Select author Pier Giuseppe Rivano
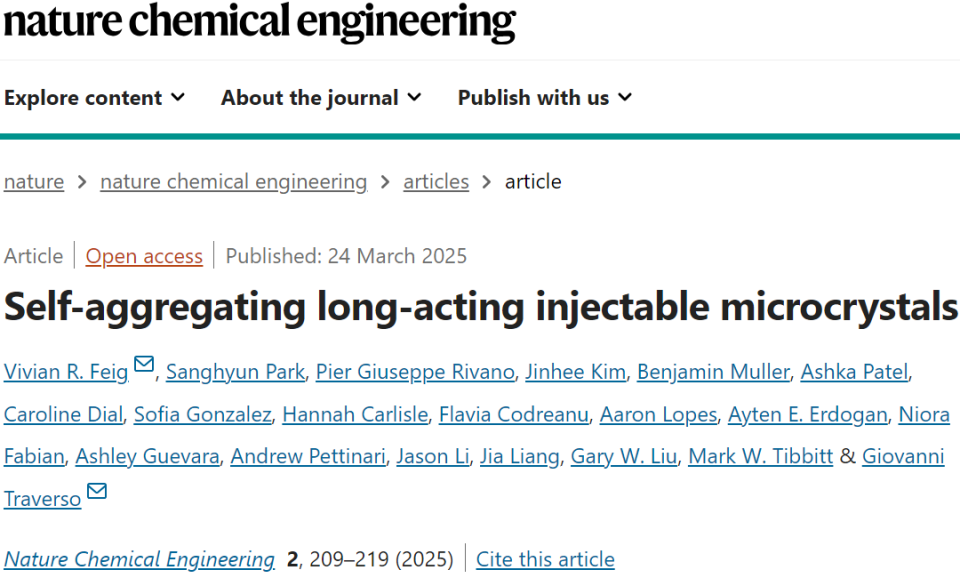960x578 pixels. coord(415,372)
